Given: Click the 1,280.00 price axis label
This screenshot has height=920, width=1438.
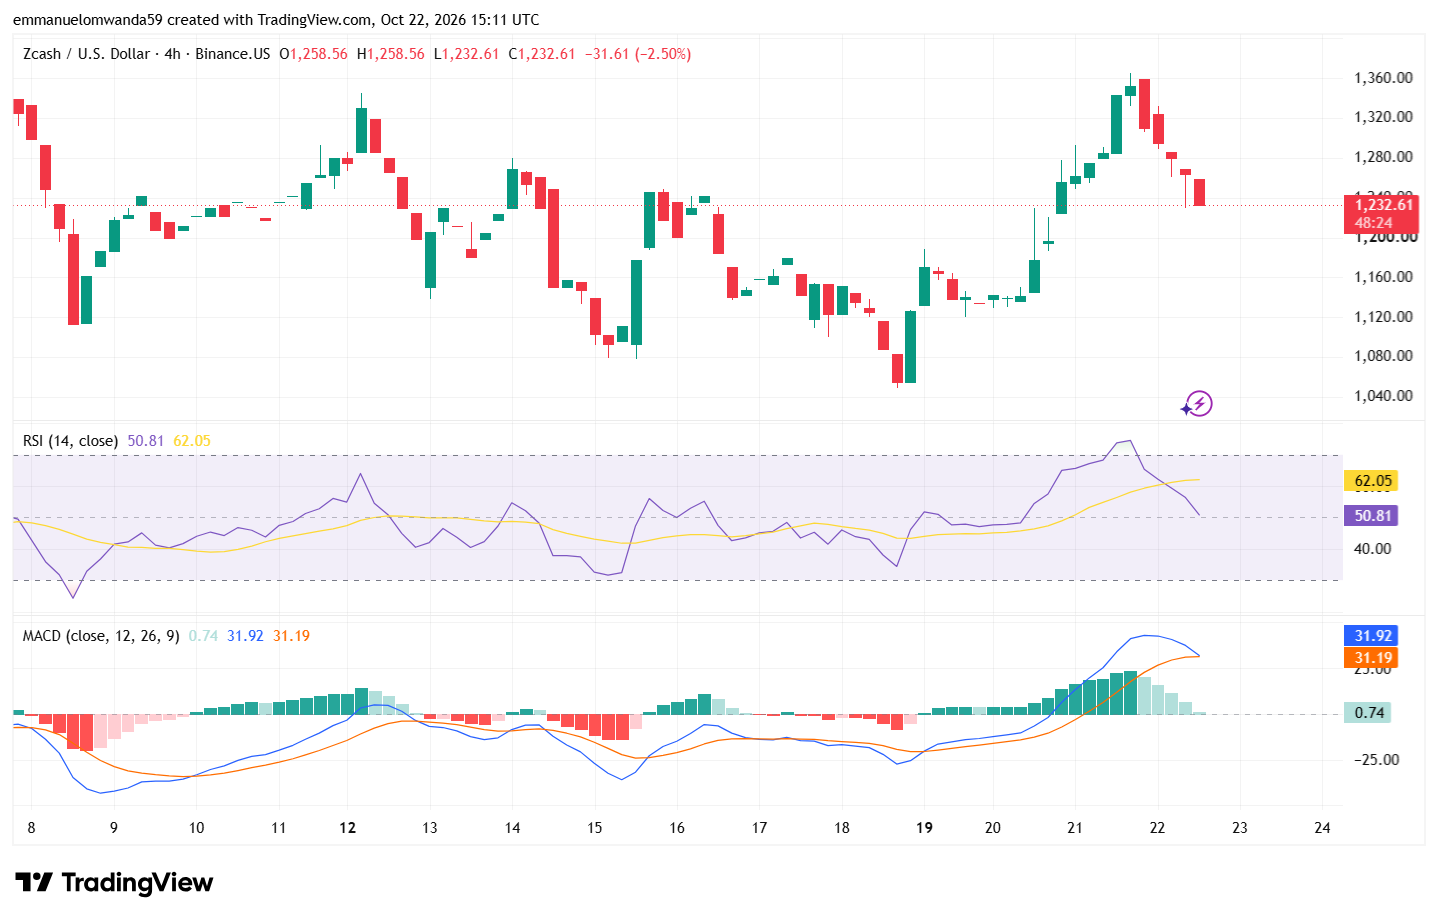Looking at the screenshot, I should pyautogui.click(x=1384, y=157).
